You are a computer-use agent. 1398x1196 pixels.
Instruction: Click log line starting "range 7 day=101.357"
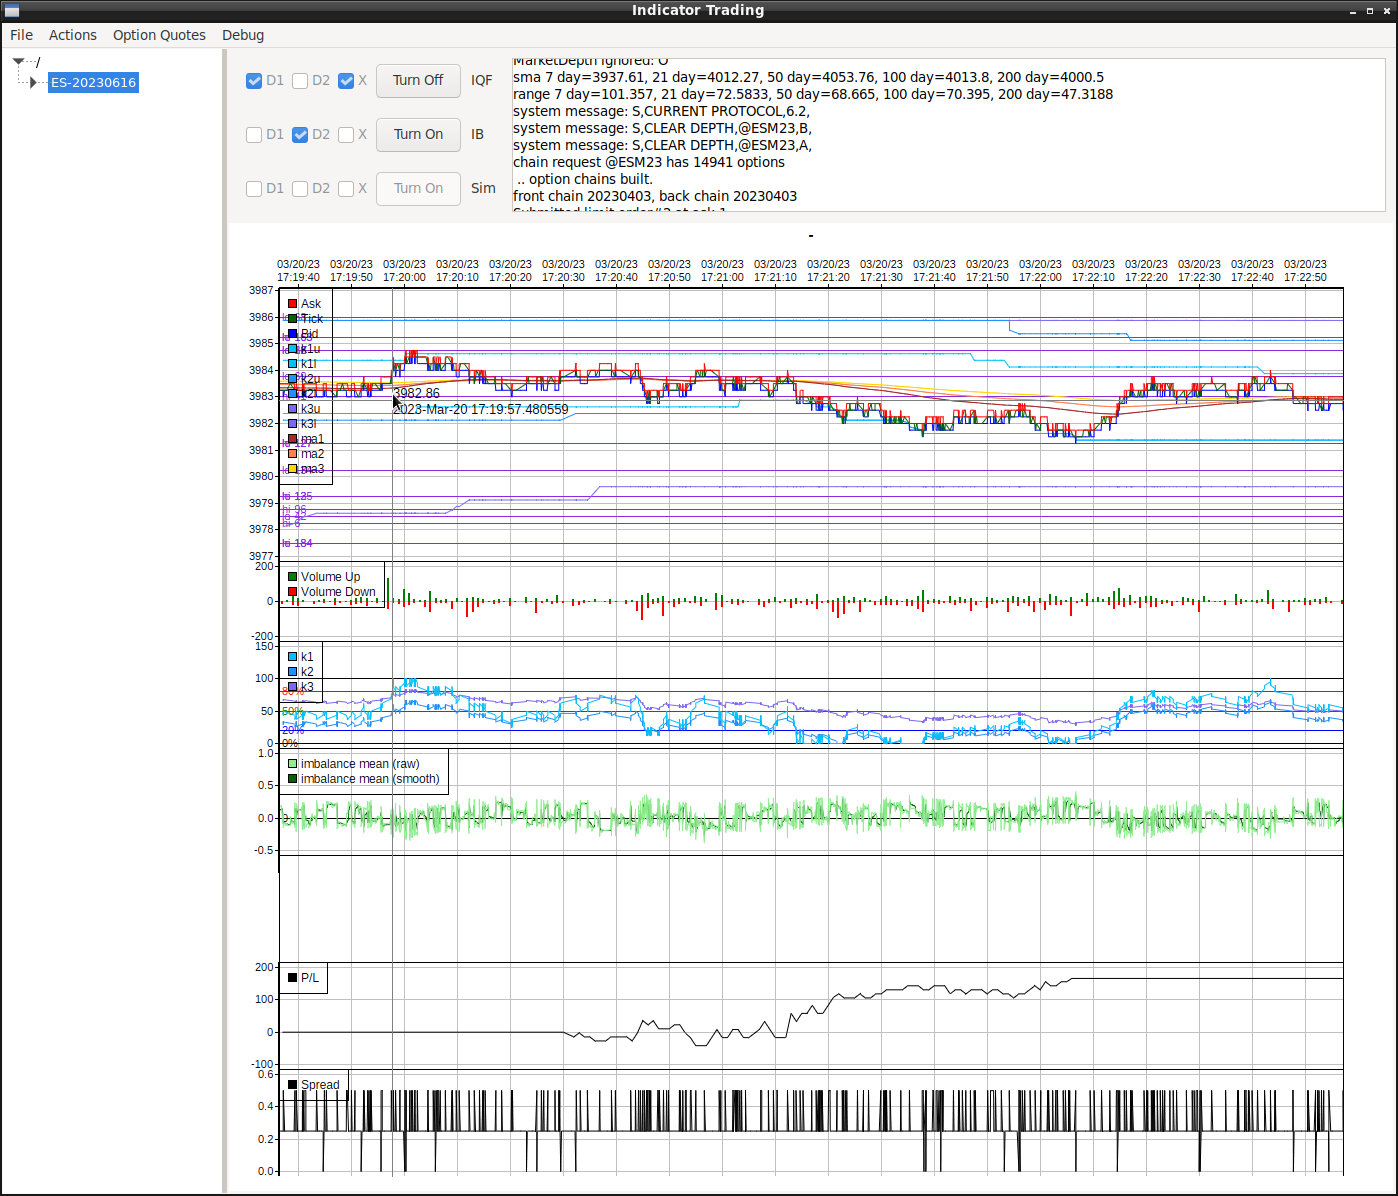813,94
